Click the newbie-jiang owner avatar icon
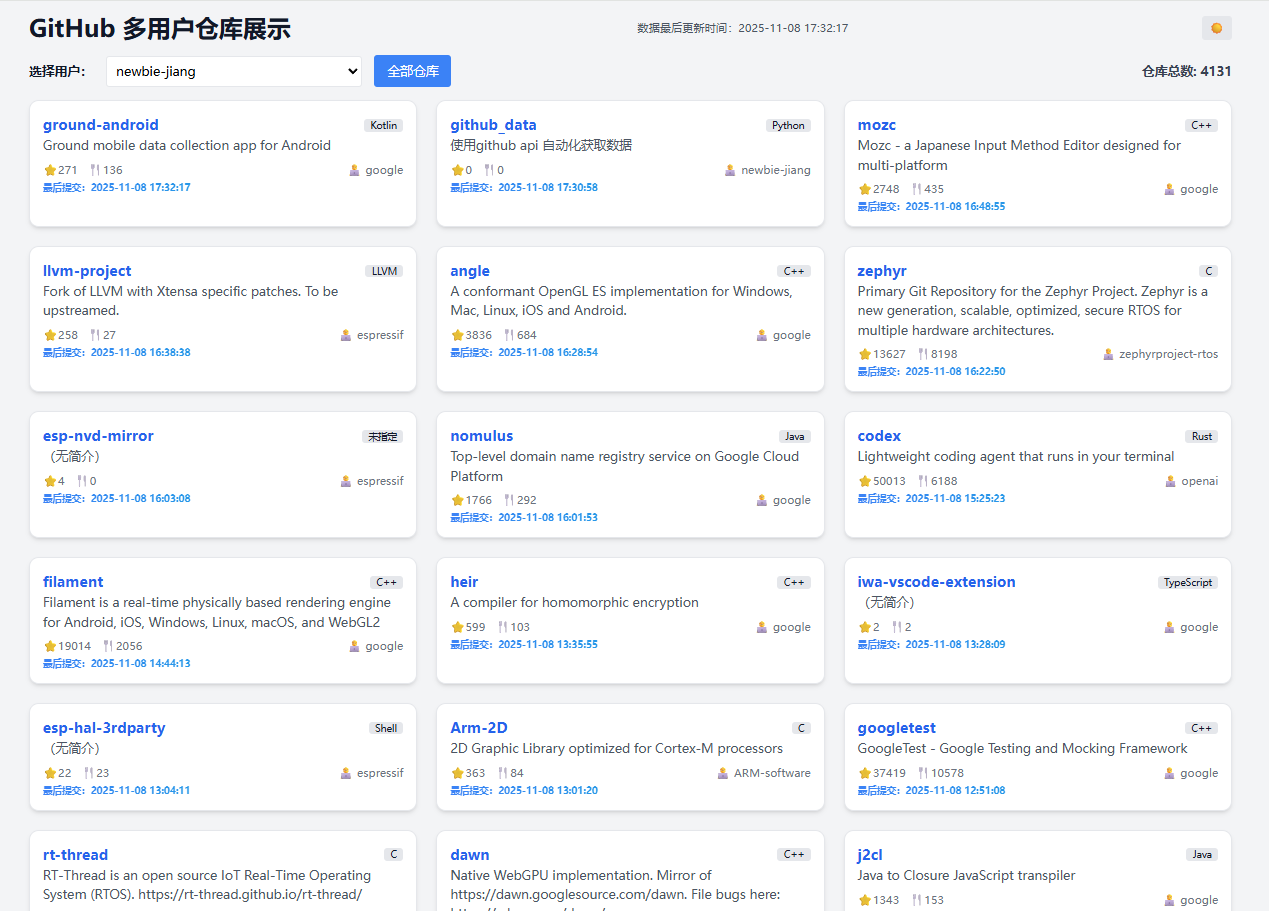The width and height of the screenshot is (1269, 911). click(x=730, y=170)
